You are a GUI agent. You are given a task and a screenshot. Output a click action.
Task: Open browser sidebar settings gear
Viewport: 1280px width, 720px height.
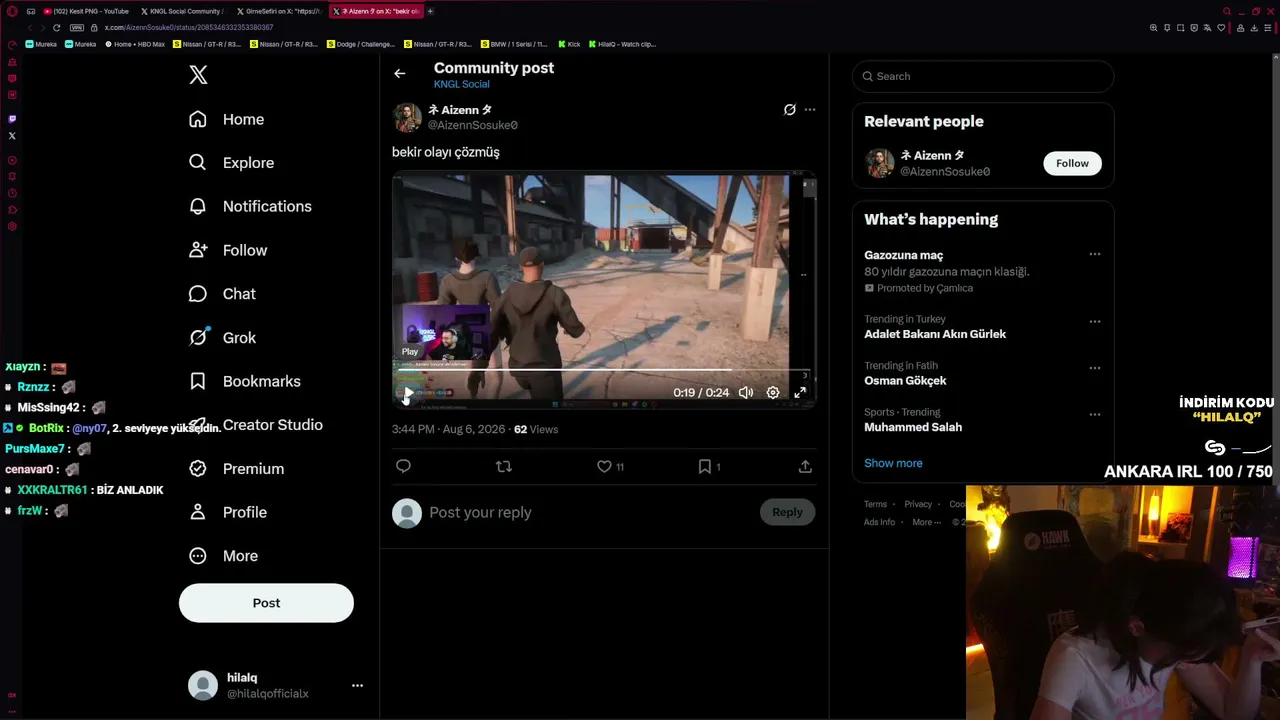click(12, 227)
